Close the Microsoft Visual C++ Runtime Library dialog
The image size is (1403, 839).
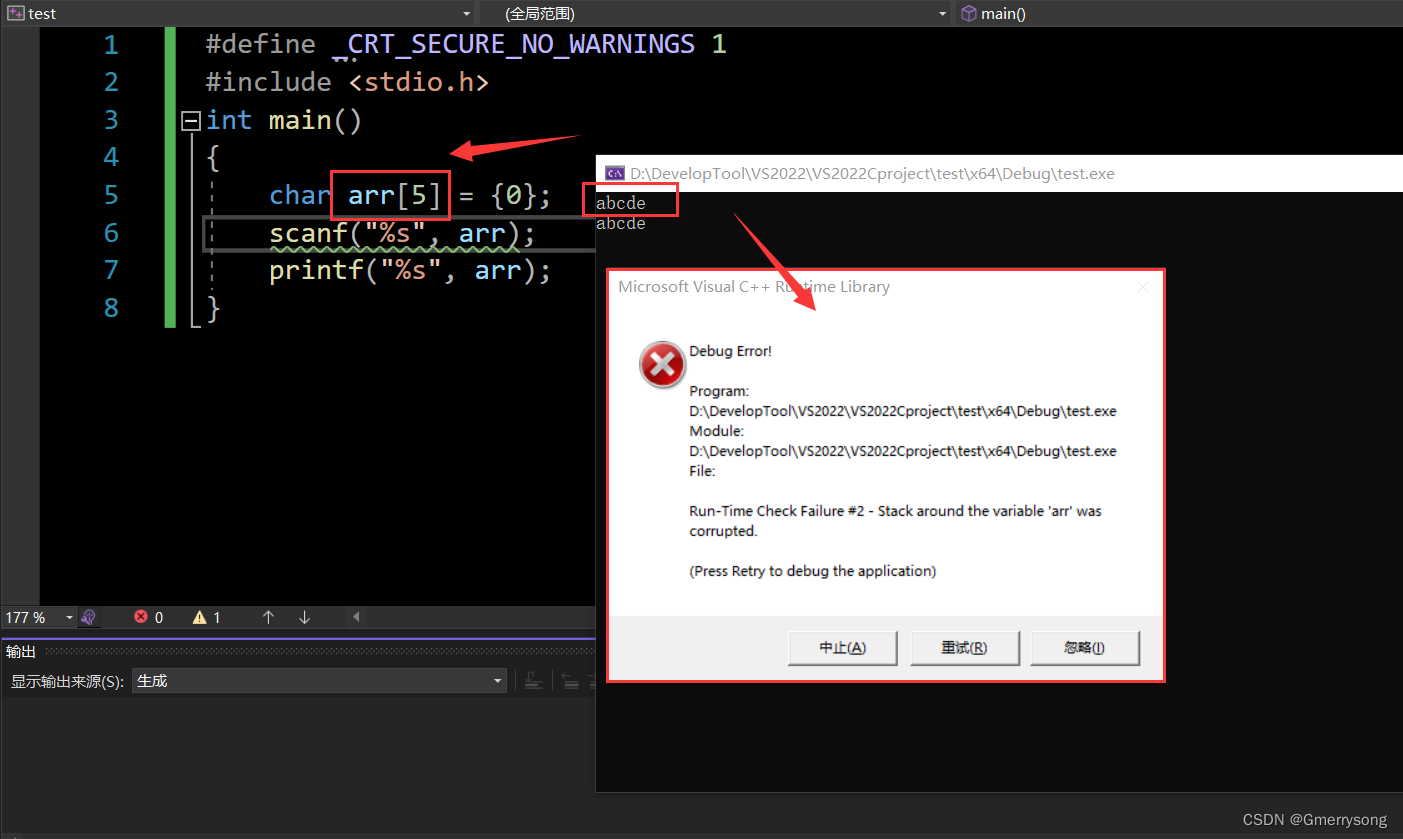[x=1143, y=287]
